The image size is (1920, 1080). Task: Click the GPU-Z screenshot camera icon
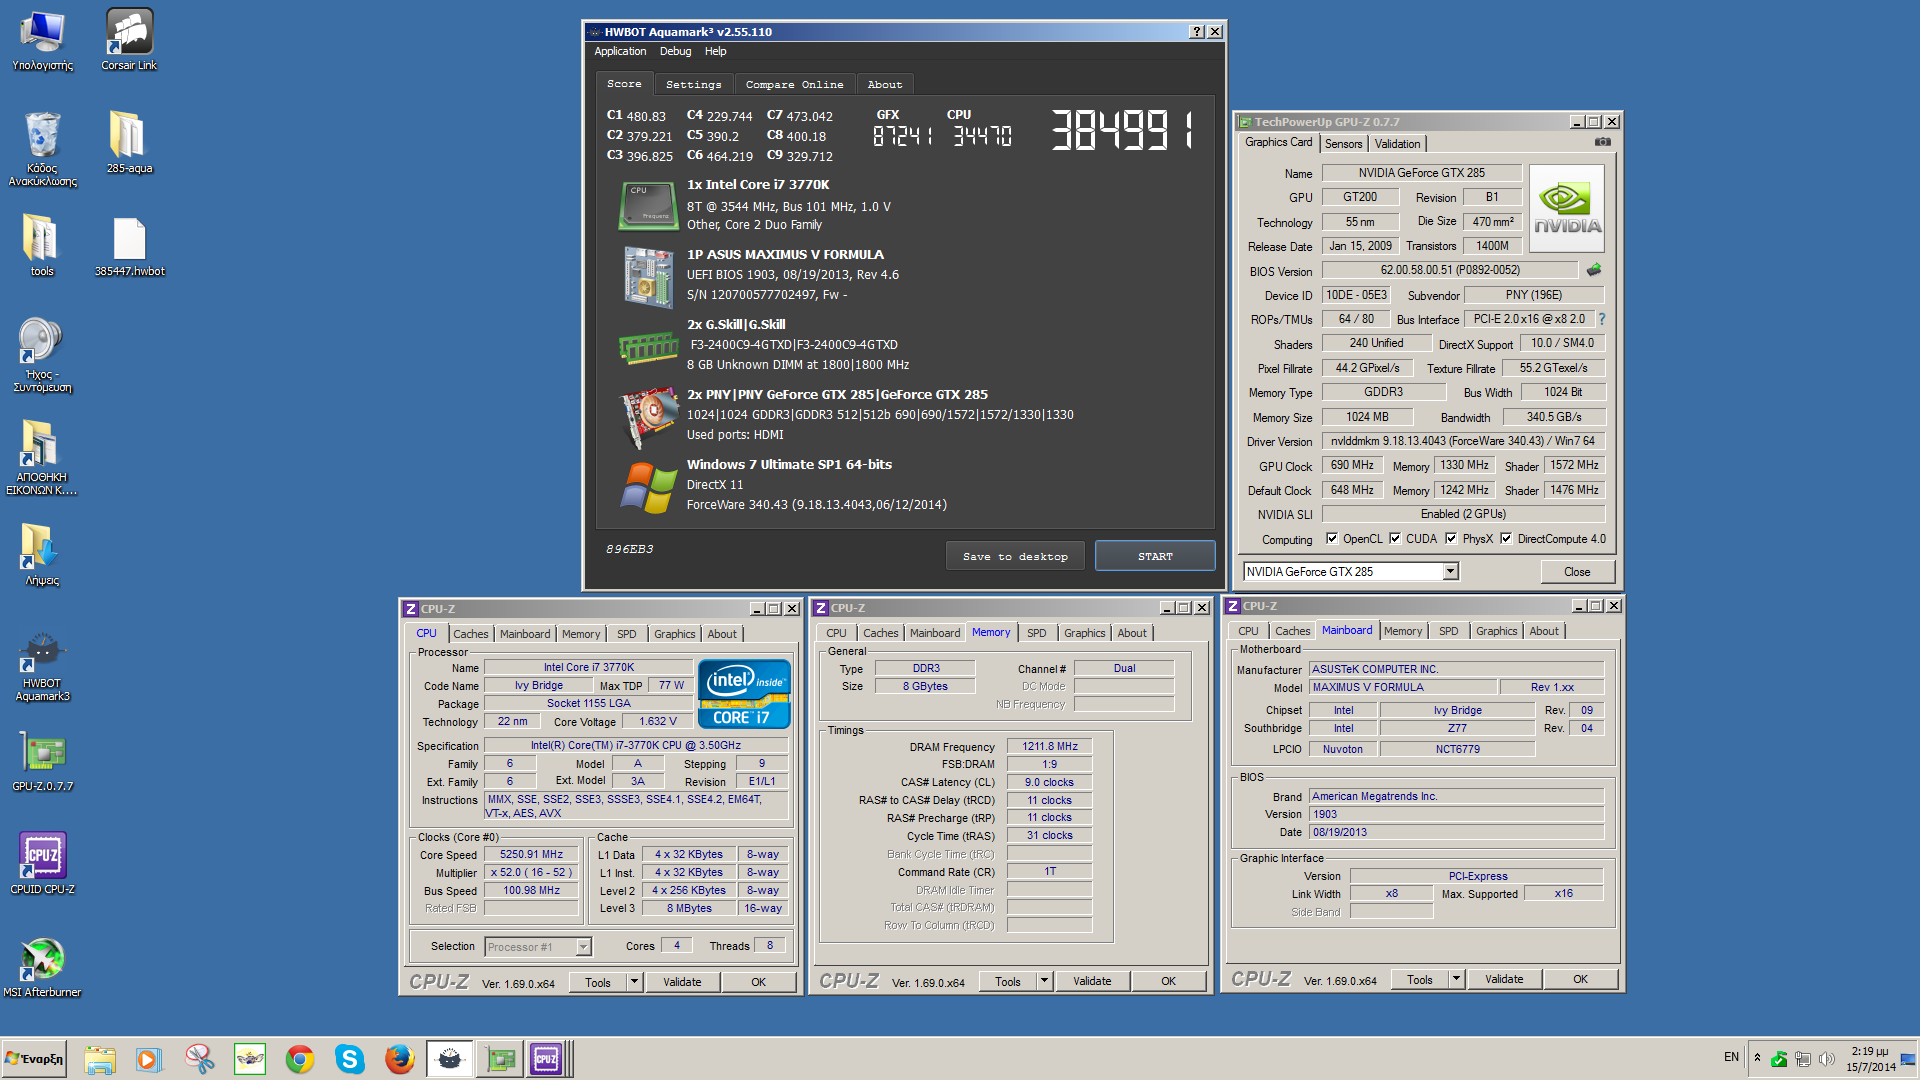1602,142
